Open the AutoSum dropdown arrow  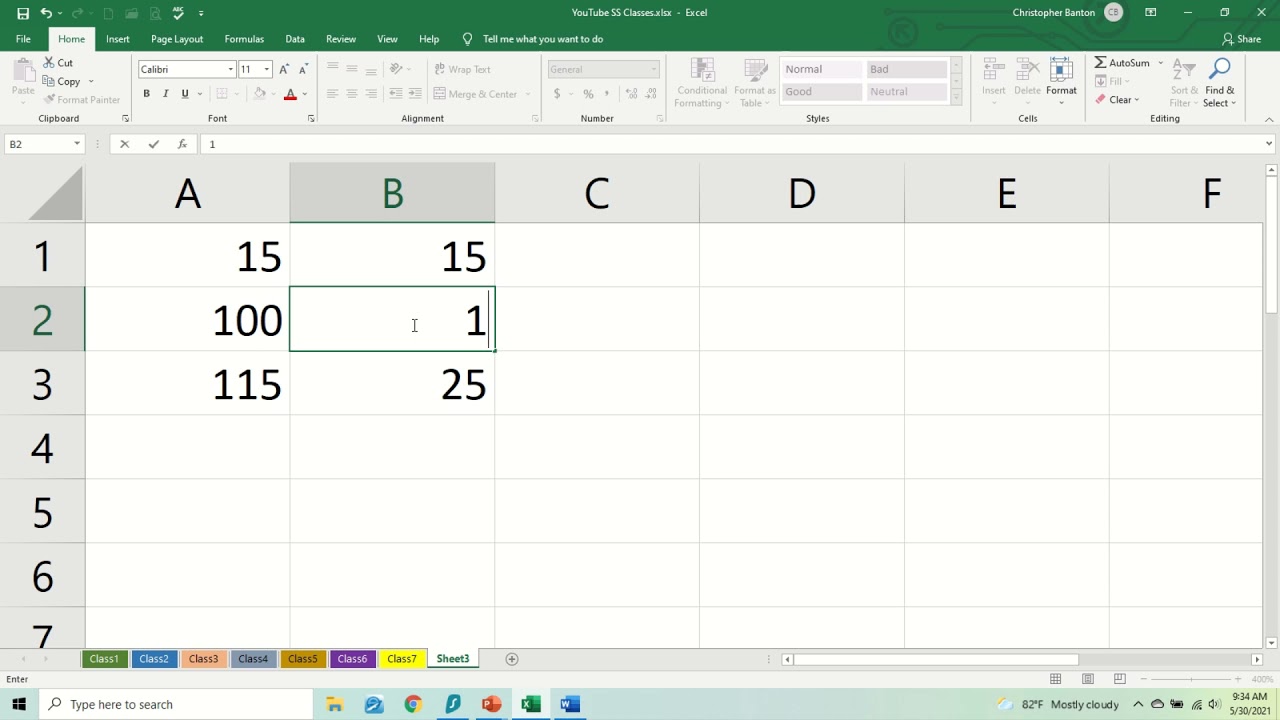point(1161,63)
